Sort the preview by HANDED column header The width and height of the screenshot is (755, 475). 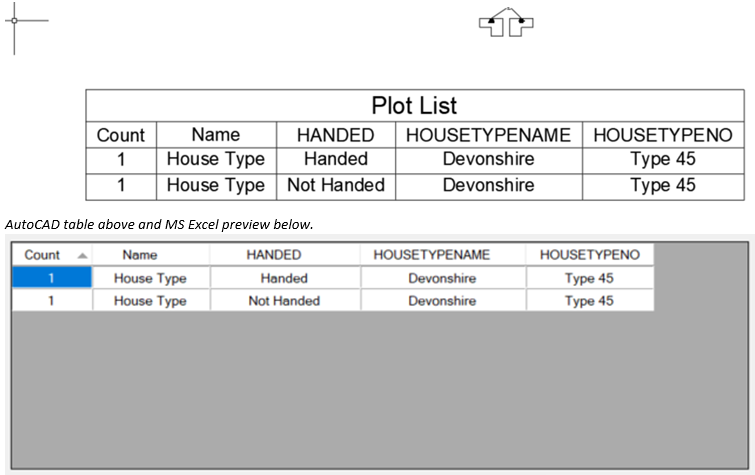tap(285, 254)
